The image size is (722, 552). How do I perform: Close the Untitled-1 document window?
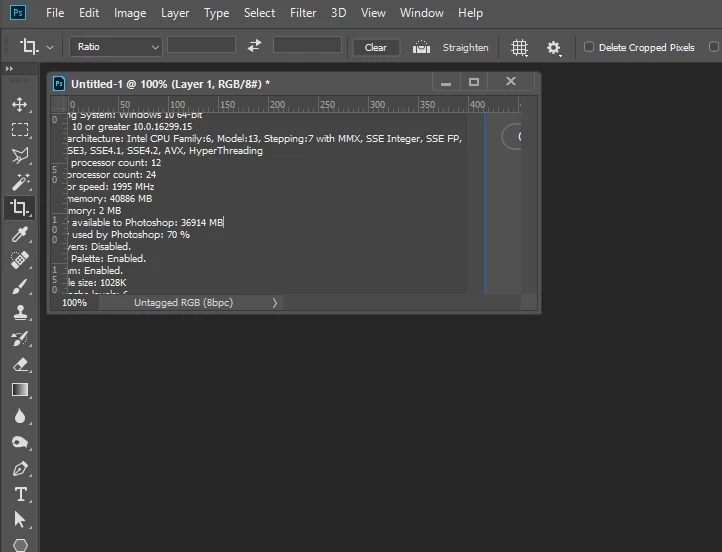click(x=511, y=81)
